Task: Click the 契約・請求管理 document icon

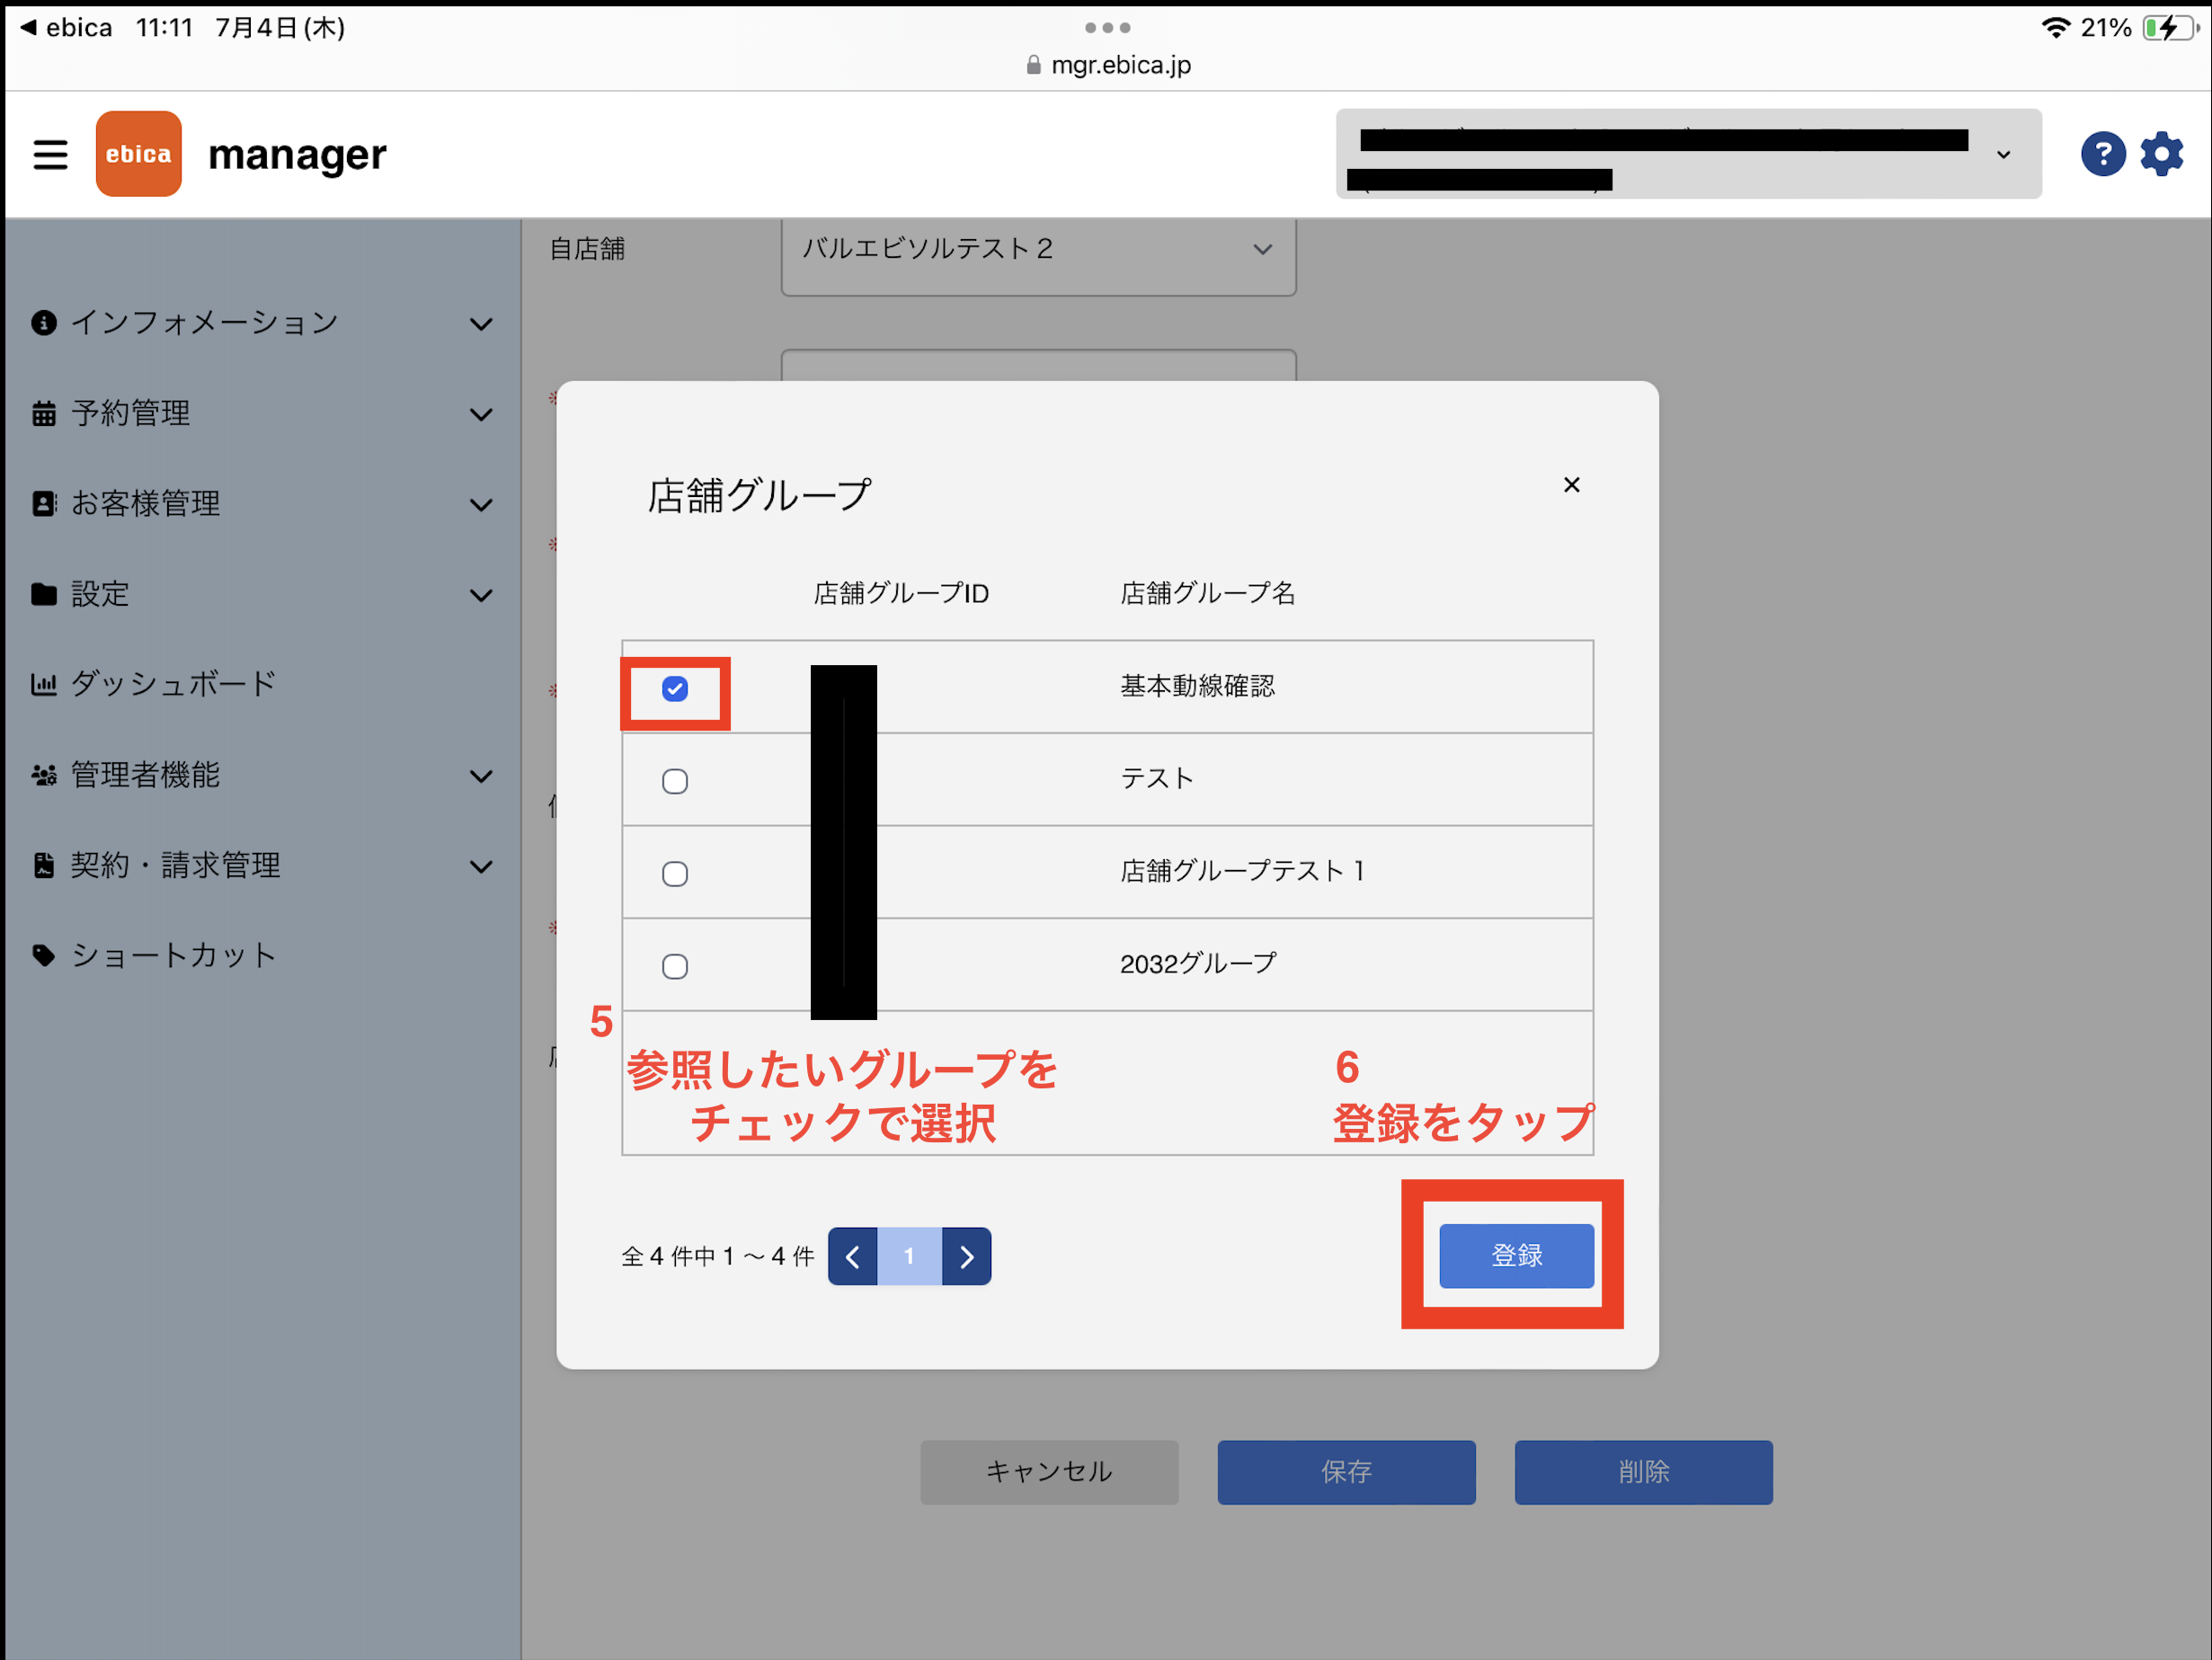Action: pyautogui.click(x=43, y=865)
